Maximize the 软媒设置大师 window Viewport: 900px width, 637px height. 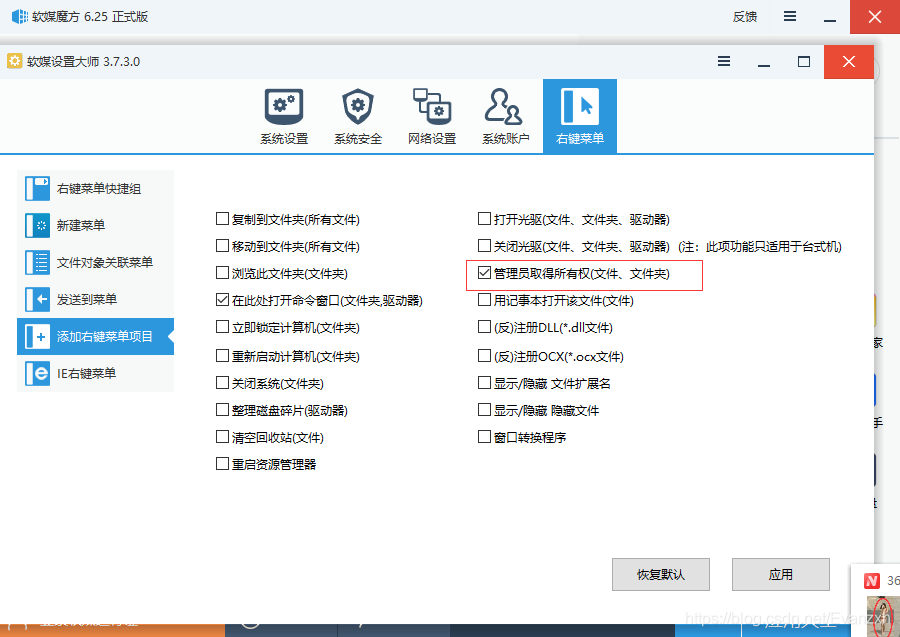pyautogui.click(x=804, y=61)
